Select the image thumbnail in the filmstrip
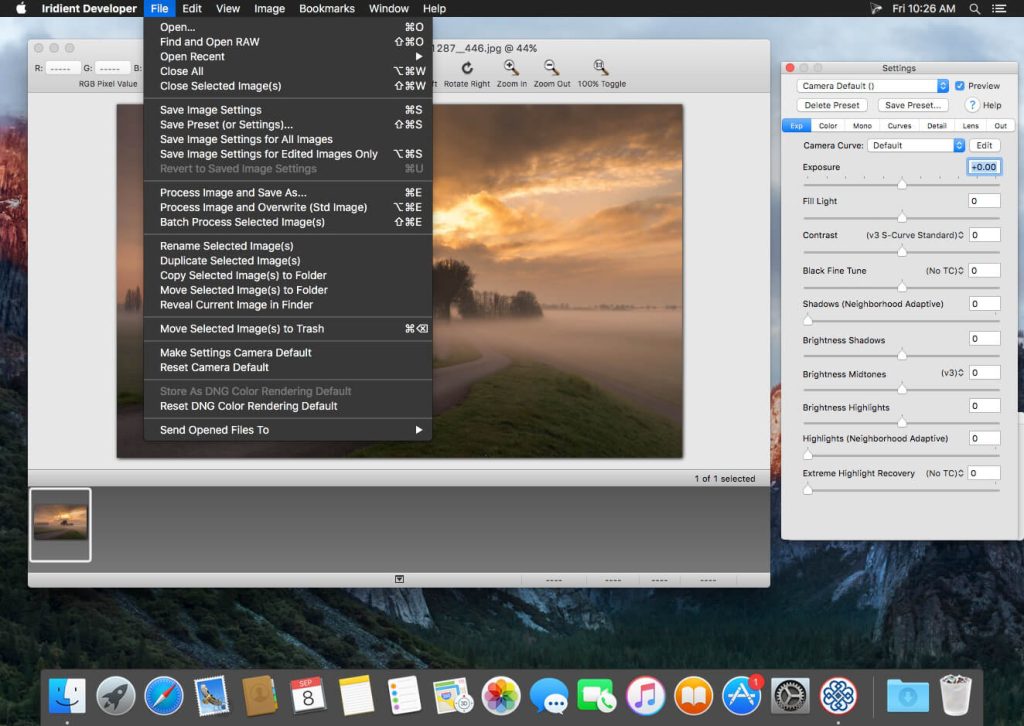 coord(60,524)
